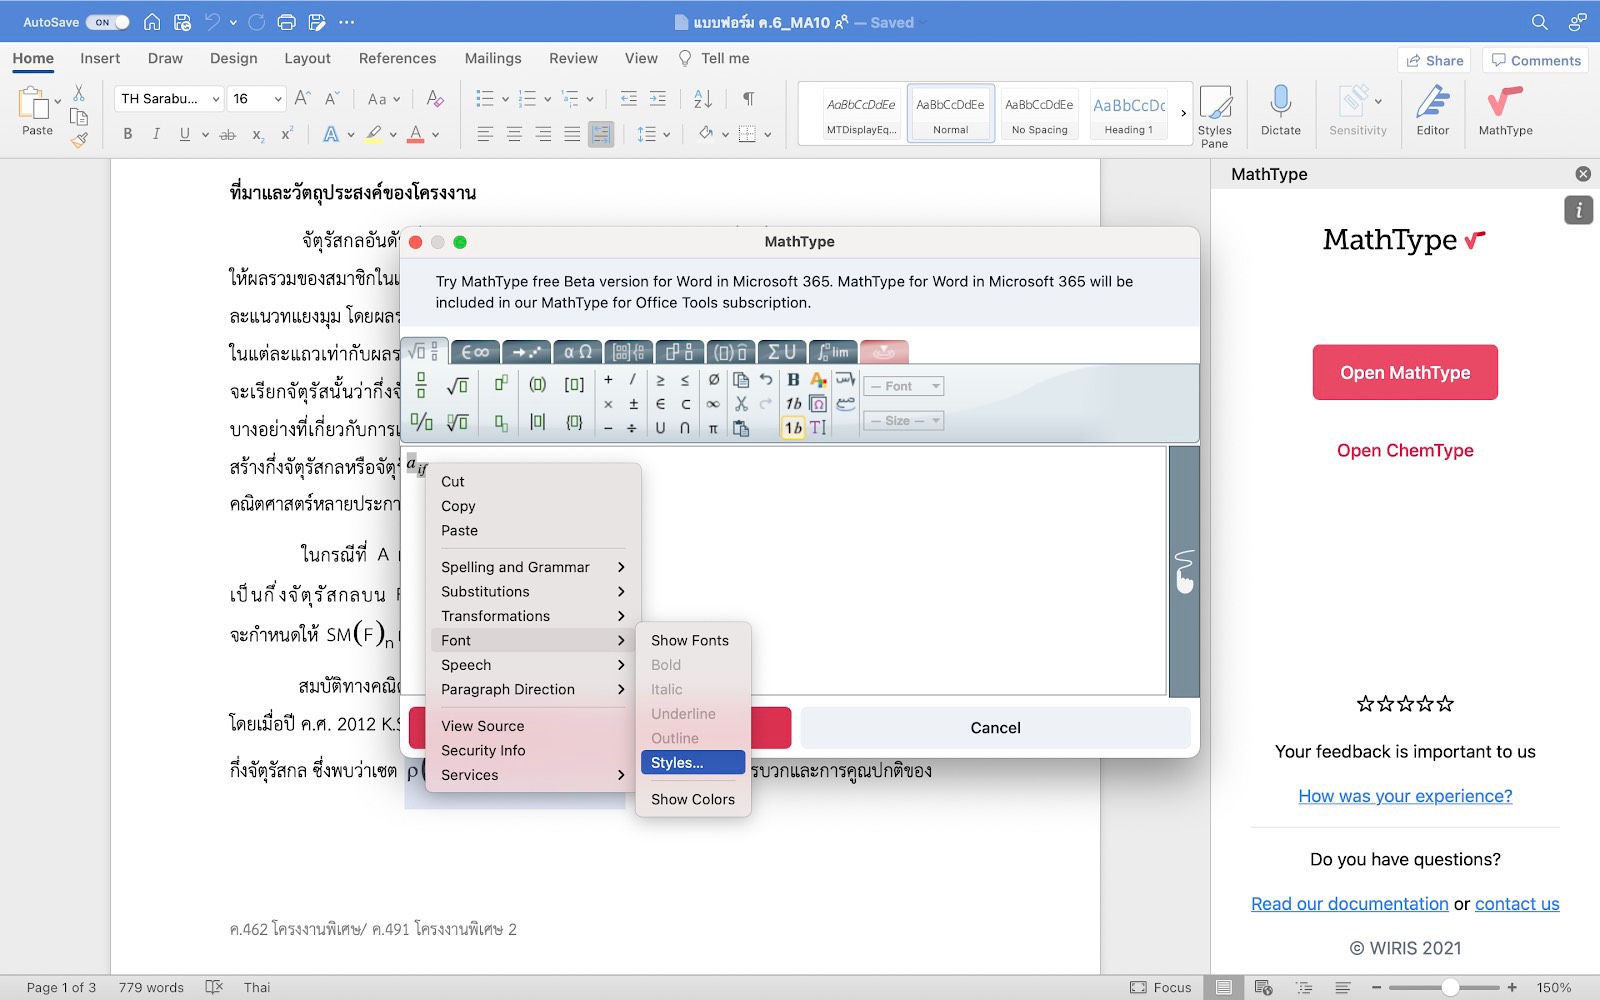Switch to the References ribbon tab
Image resolution: width=1600 pixels, height=1000 pixels.
pyautogui.click(x=397, y=58)
